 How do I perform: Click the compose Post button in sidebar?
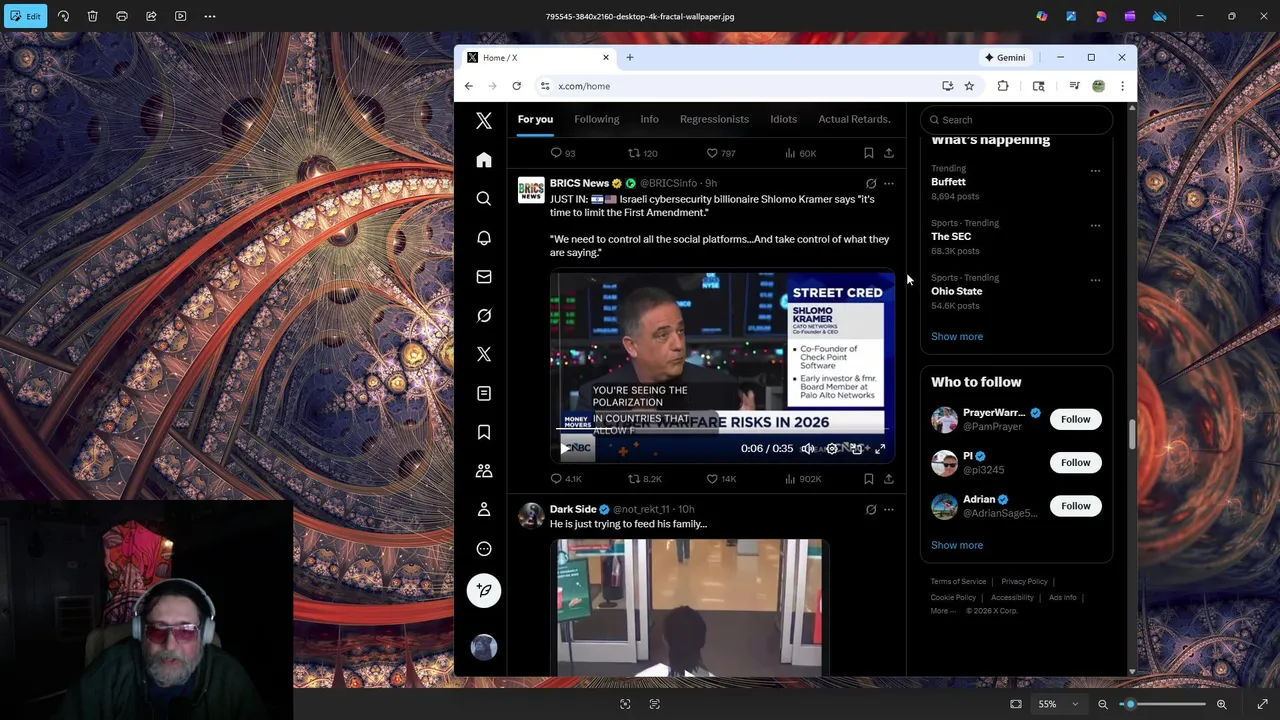484,590
